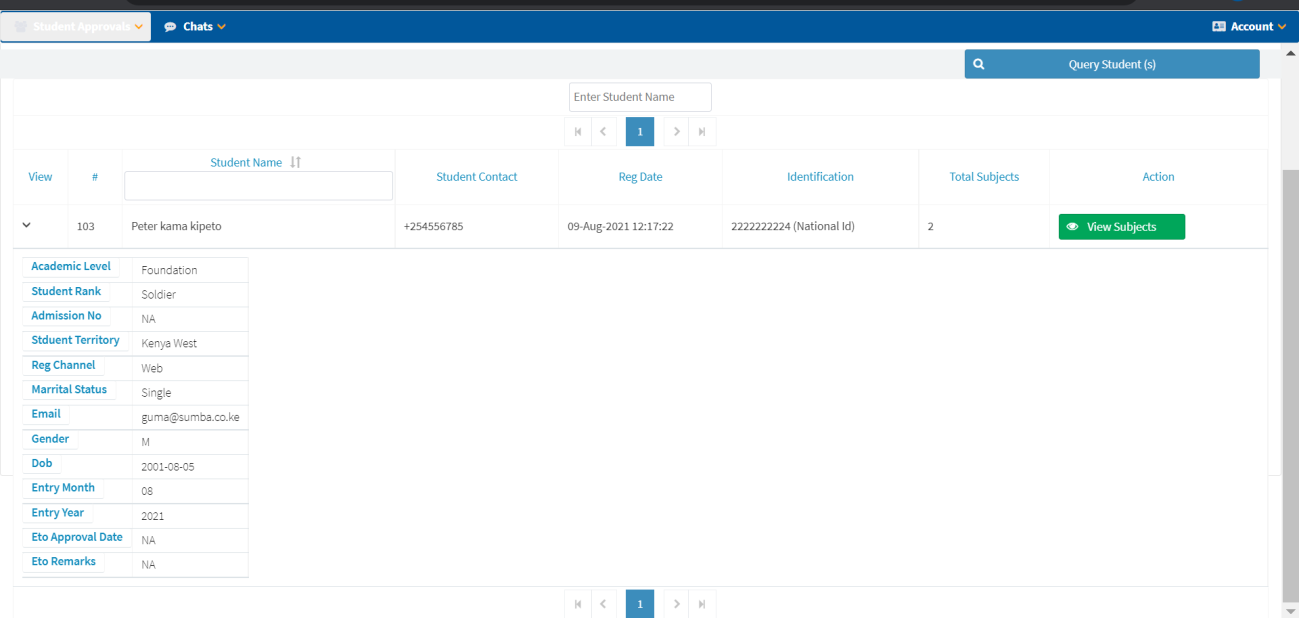1299x618 pixels.
Task: Click the bottom pagination previous-page arrow
Action: (603, 604)
